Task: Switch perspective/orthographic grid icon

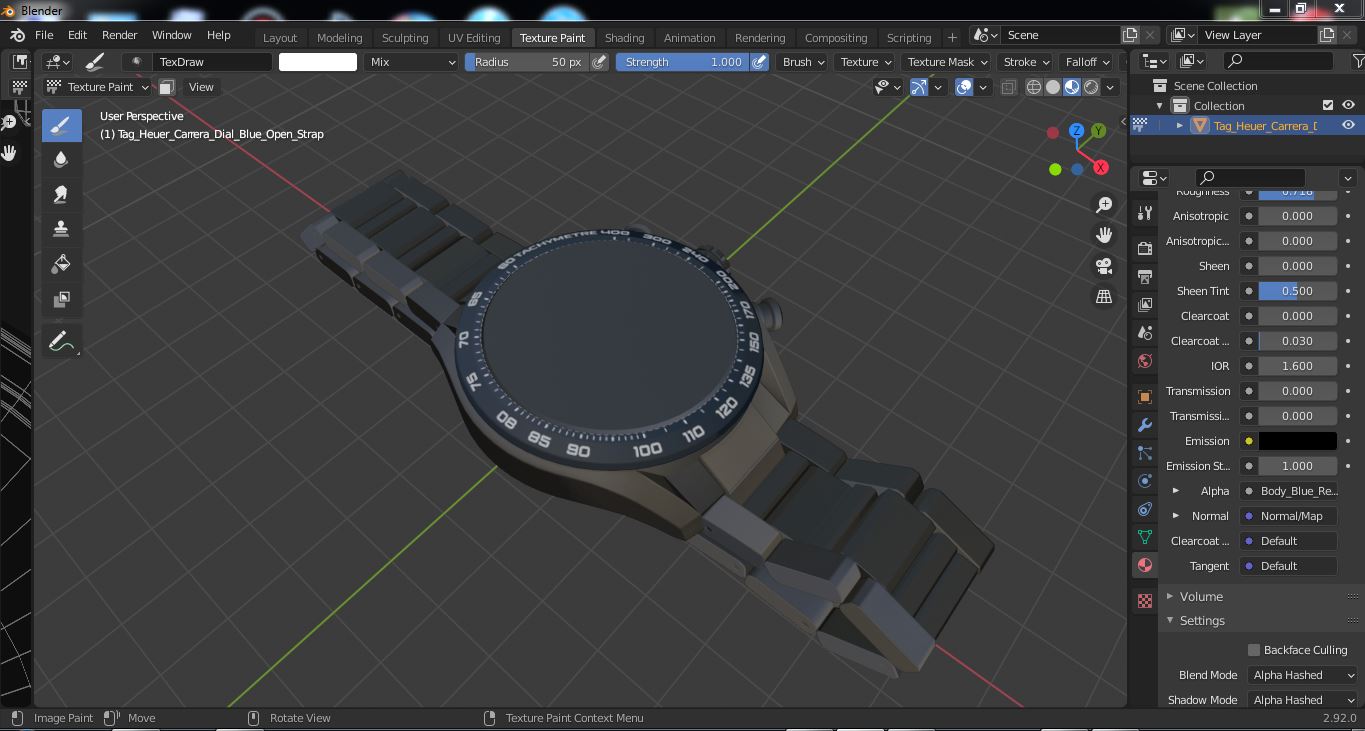Action: pos(1104,297)
